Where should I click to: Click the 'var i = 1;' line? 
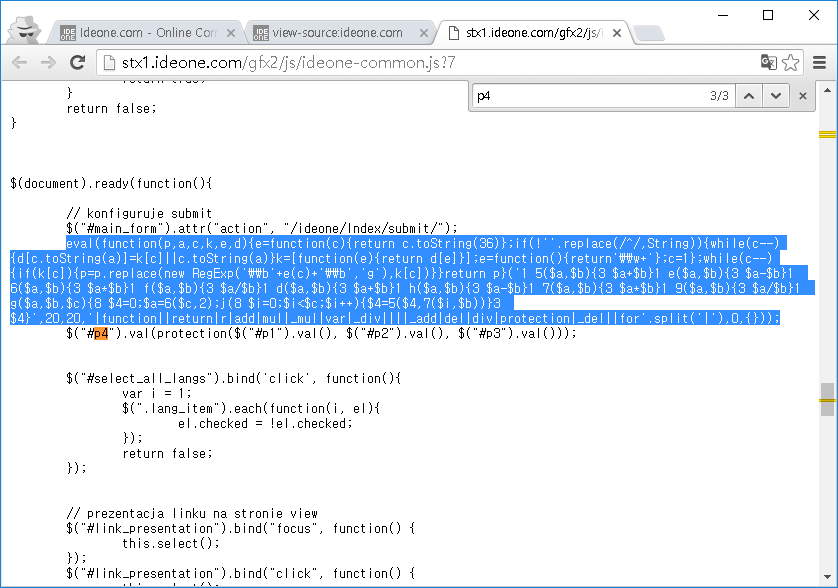tap(157, 394)
